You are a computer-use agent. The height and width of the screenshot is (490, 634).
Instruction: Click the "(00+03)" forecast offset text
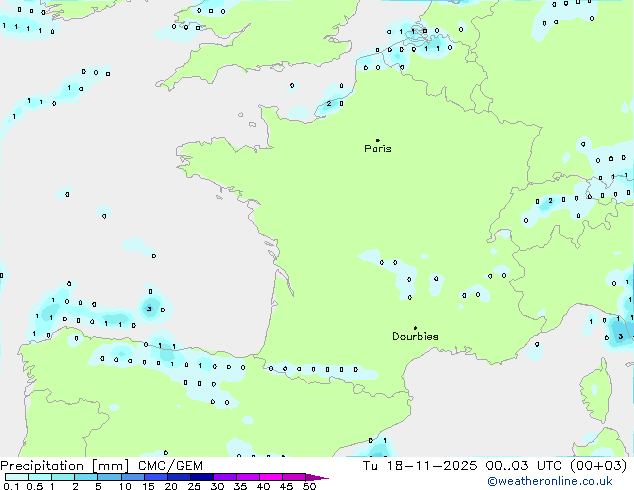pyautogui.click(x=598, y=466)
